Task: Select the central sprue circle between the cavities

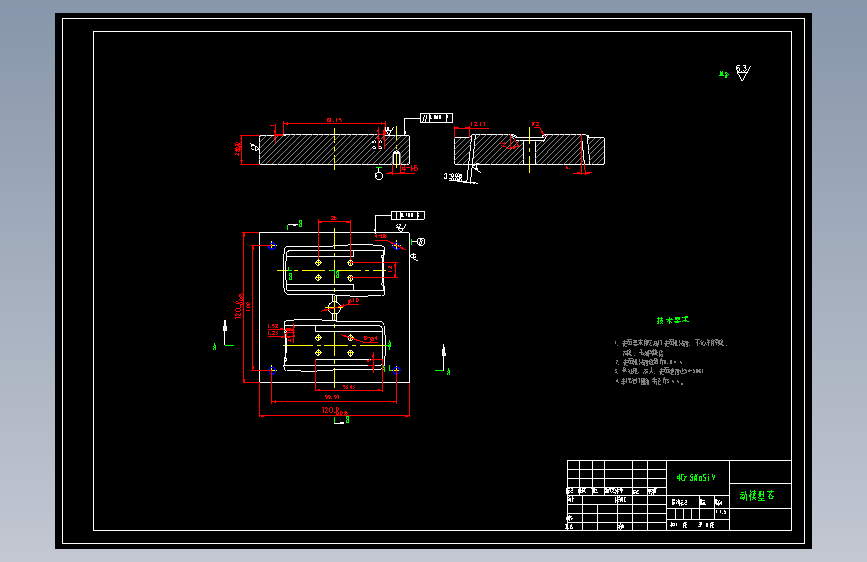Action: (335, 308)
